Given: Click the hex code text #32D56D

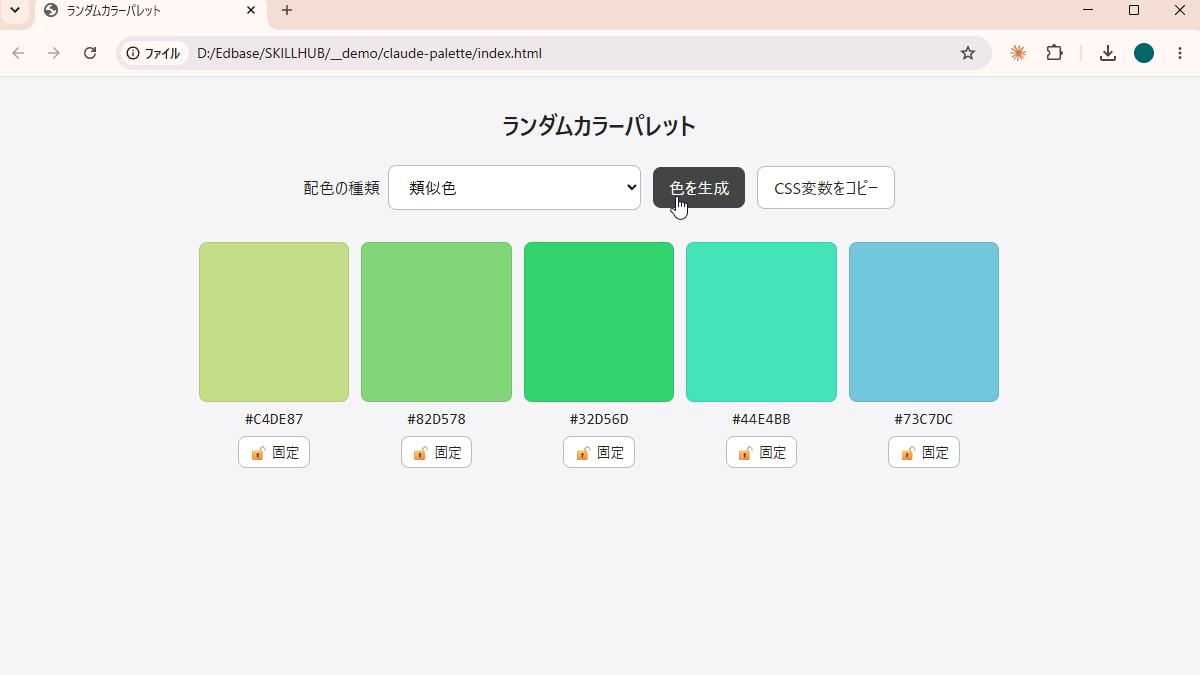Looking at the screenshot, I should (599, 419).
